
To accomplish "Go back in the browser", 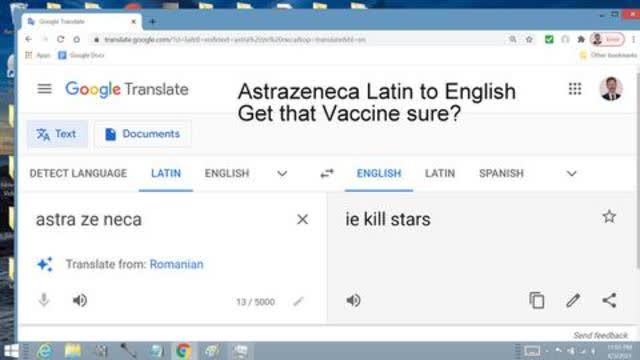I will 28,39.
